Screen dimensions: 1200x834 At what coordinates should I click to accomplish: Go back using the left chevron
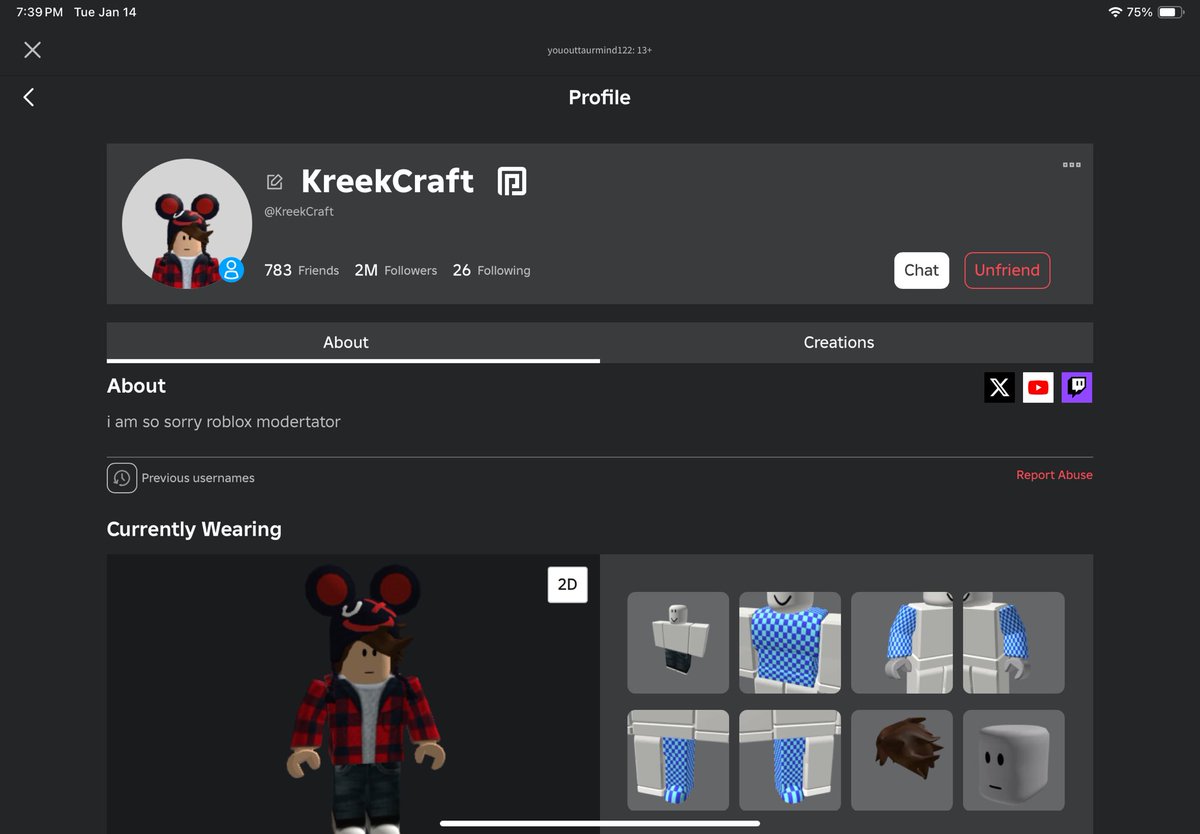29,97
